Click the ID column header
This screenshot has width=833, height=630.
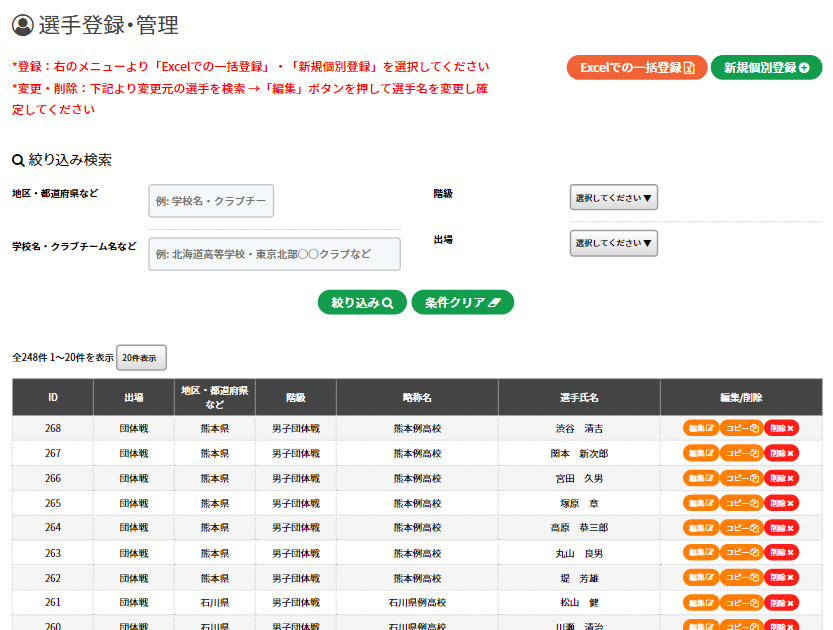(52, 397)
